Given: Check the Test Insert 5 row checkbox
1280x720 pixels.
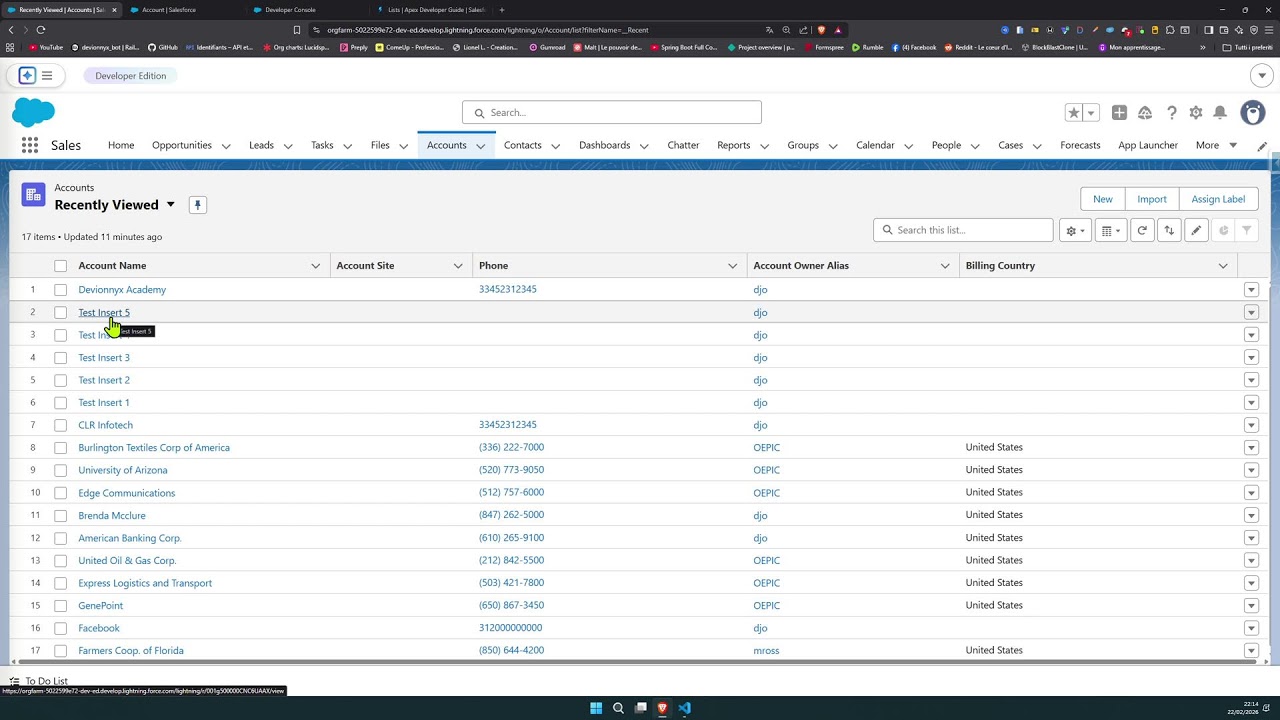Looking at the screenshot, I should [60, 313].
